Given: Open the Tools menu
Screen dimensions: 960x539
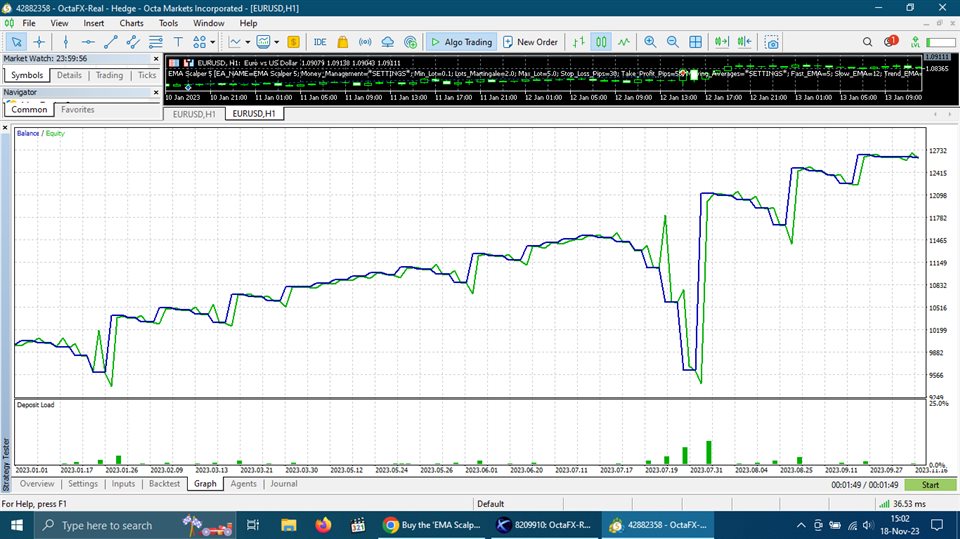Looking at the screenshot, I should click(x=168, y=23).
